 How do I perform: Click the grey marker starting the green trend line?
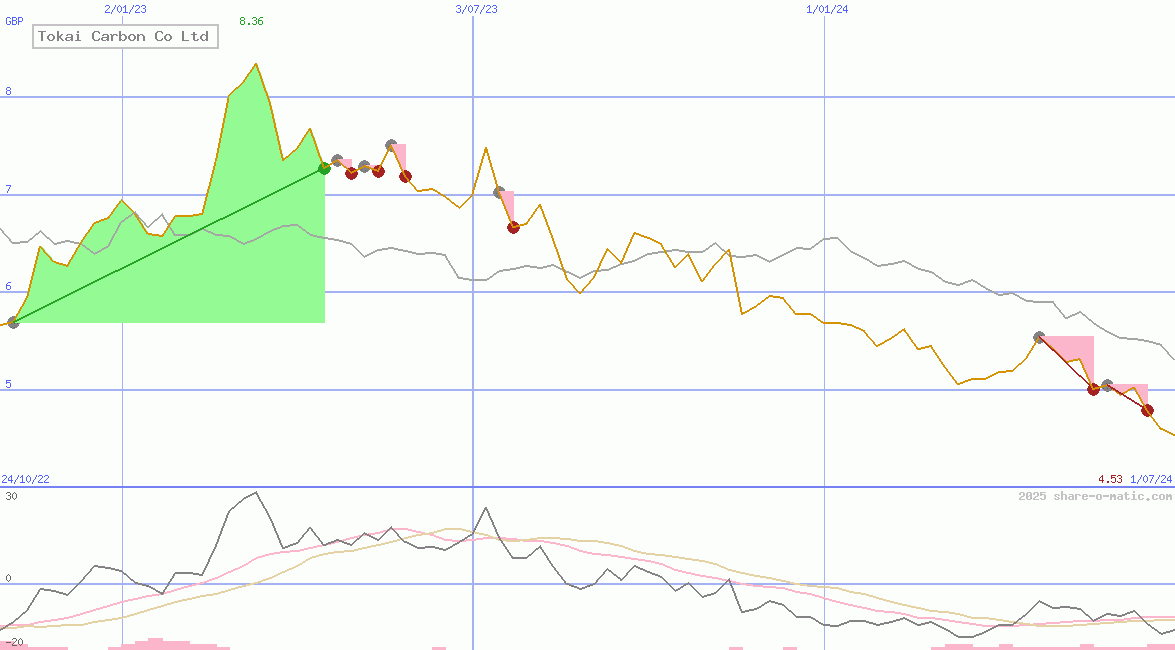click(13, 322)
